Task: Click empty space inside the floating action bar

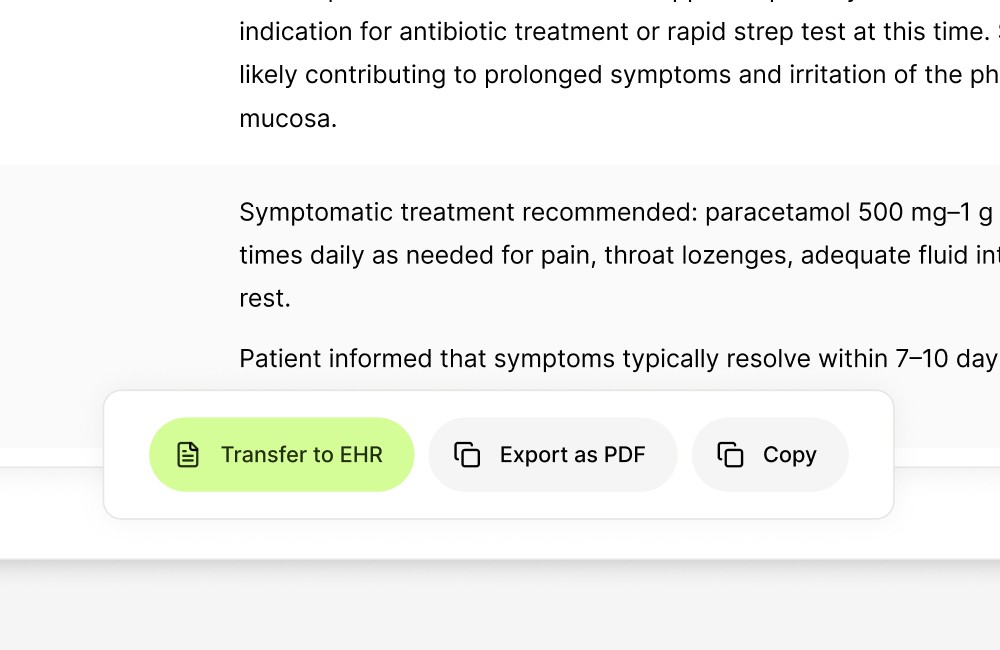Action: 871,455
